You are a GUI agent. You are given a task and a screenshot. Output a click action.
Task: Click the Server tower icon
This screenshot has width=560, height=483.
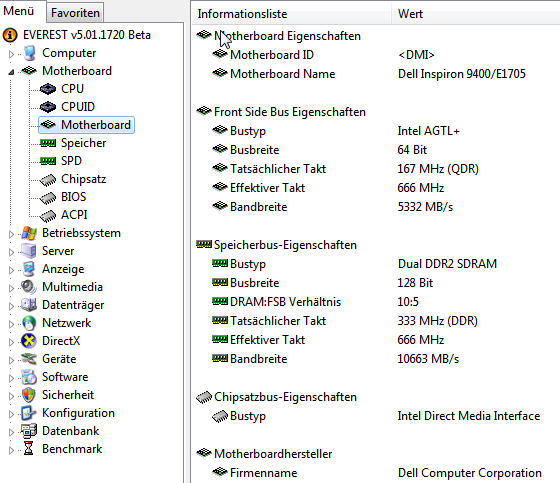(29, 251)
